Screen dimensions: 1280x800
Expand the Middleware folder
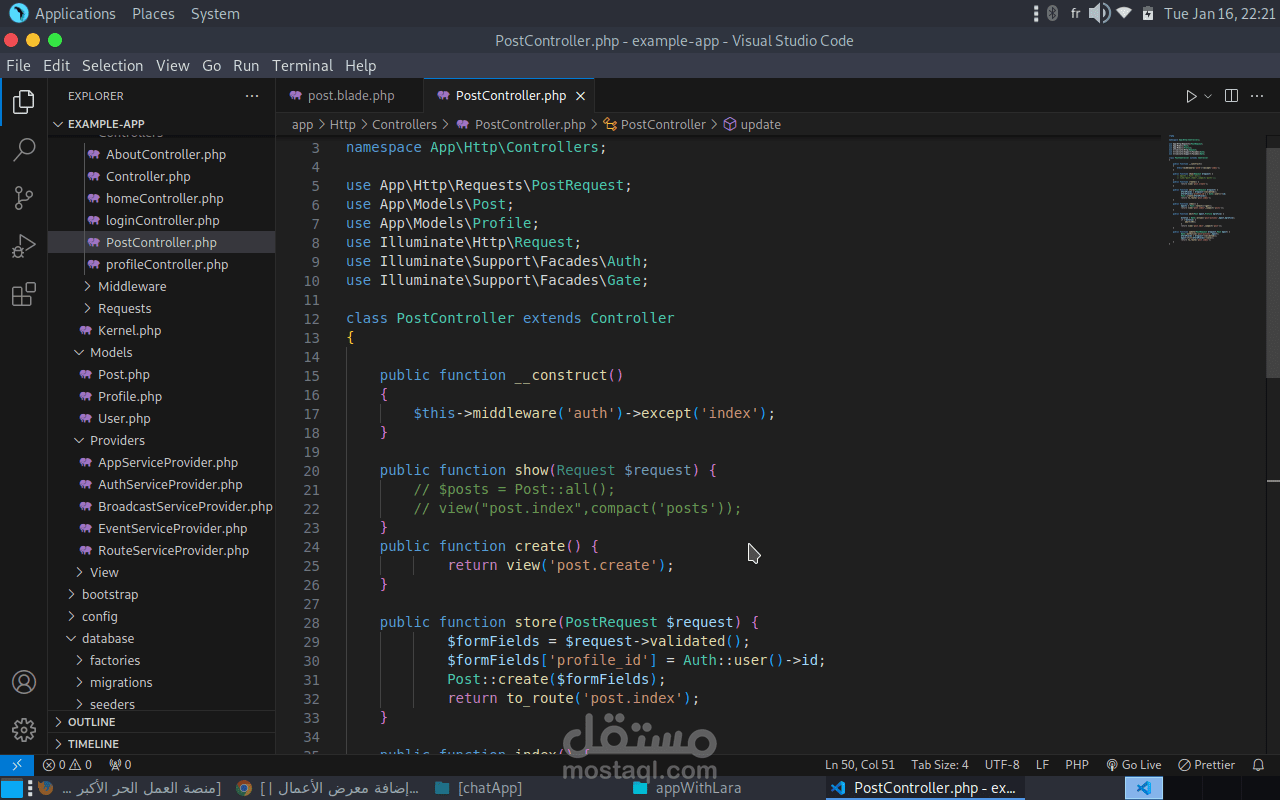click(x=131, y=286)
